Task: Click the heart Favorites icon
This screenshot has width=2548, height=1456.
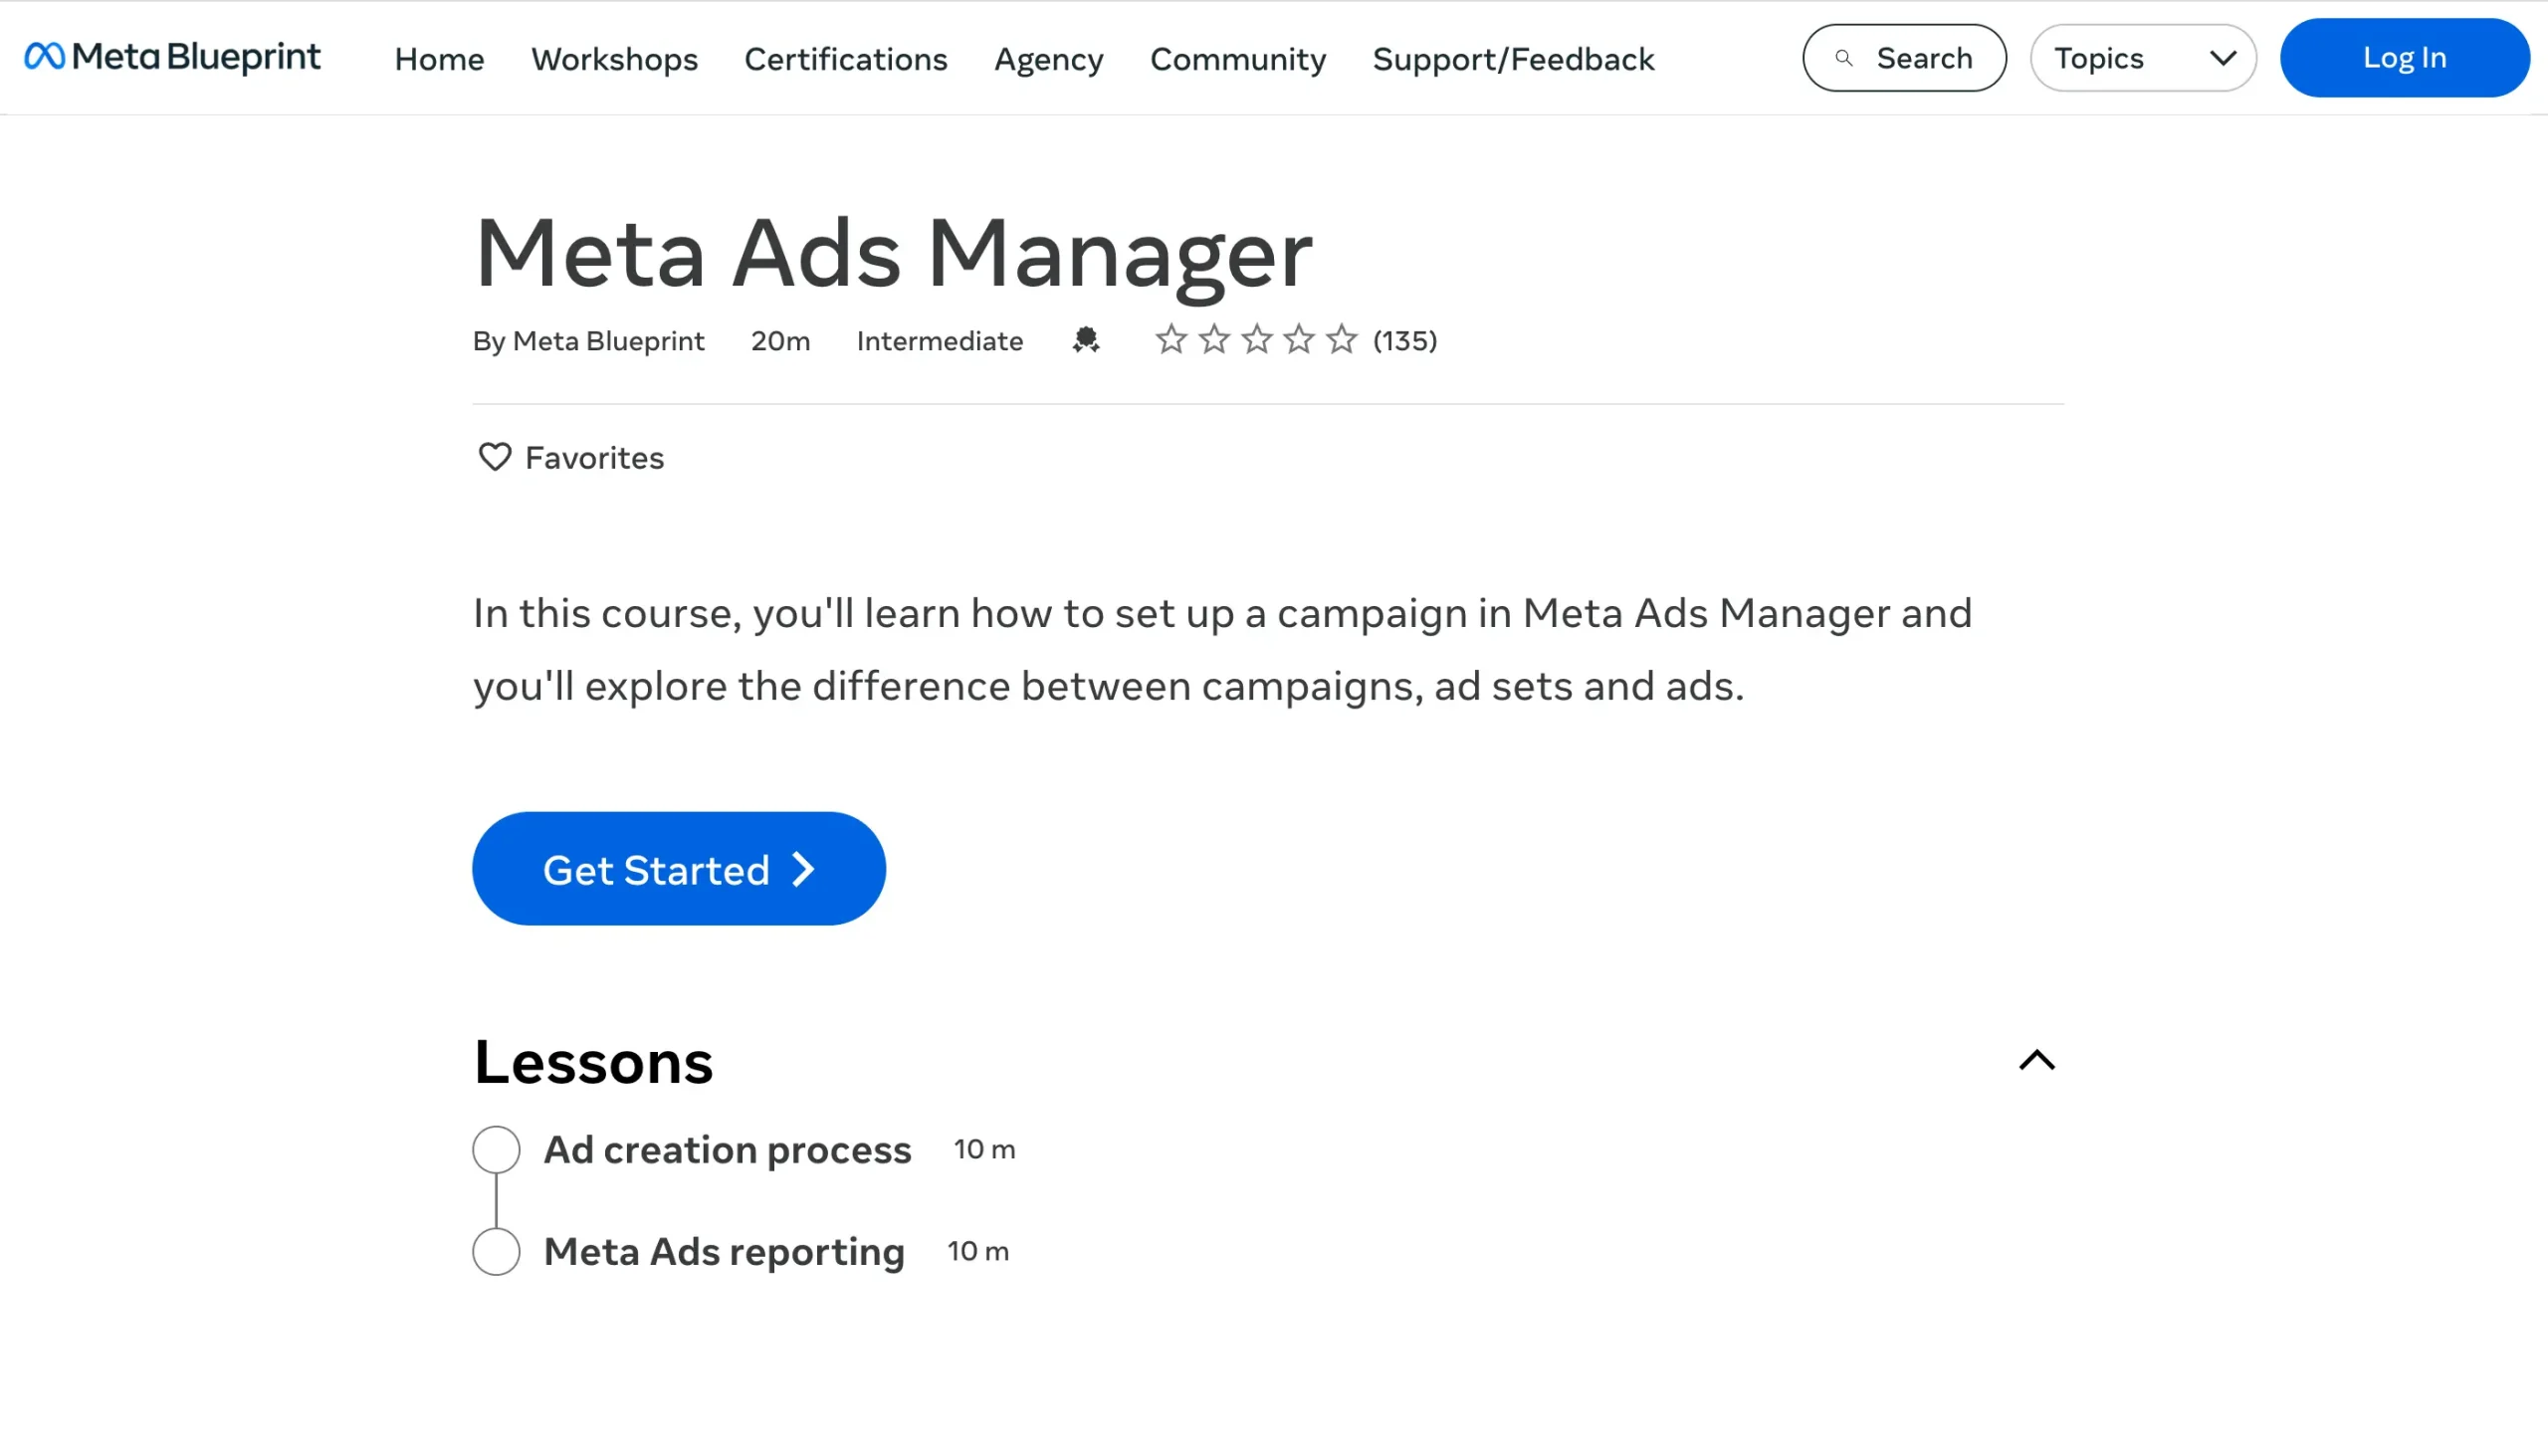Action: (x=494, y=457)
